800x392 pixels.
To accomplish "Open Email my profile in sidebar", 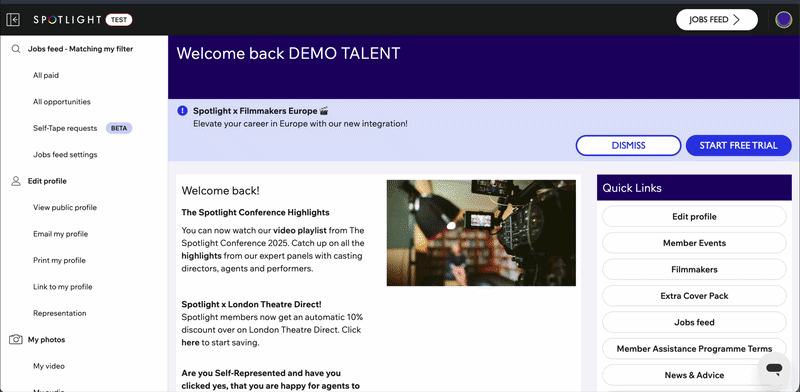I will tap(60, 234).
